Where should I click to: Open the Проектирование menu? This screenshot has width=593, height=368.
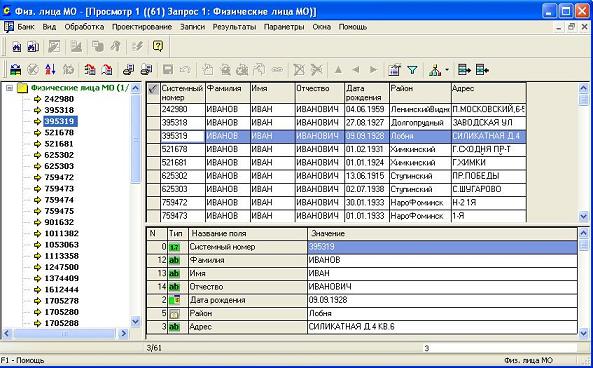coord(142,27)
